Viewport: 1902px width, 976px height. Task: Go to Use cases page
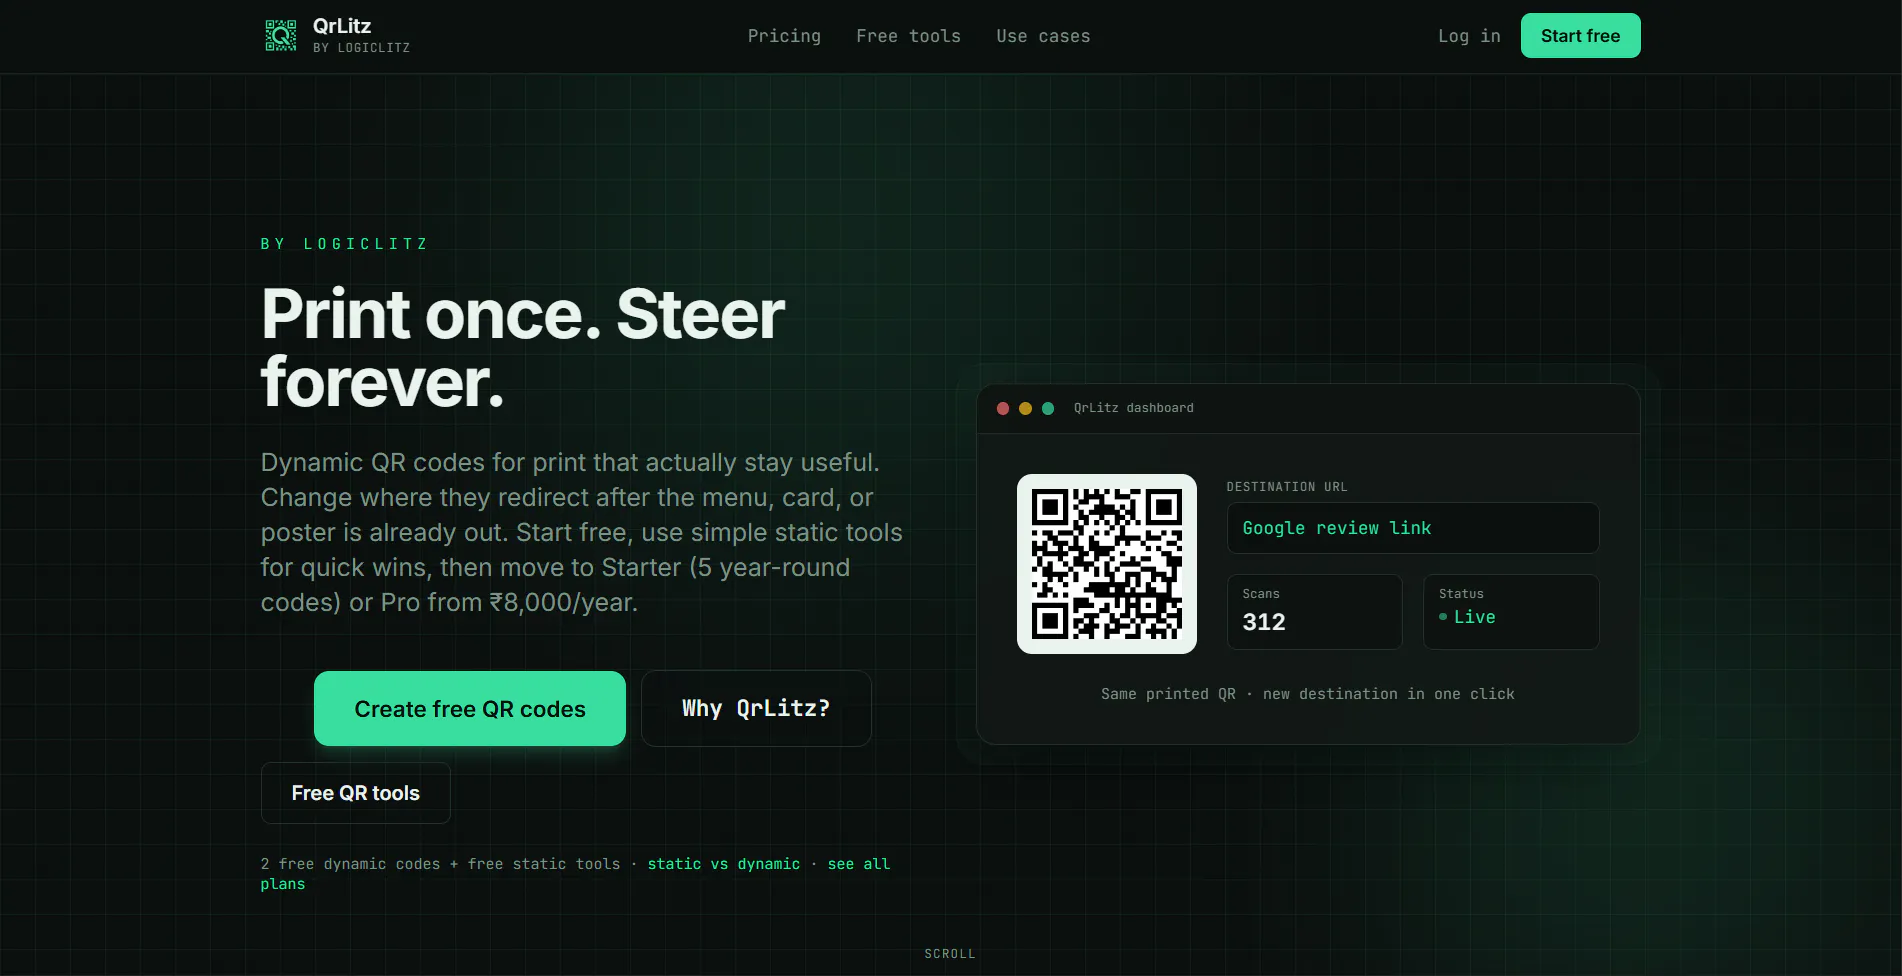1043,36
